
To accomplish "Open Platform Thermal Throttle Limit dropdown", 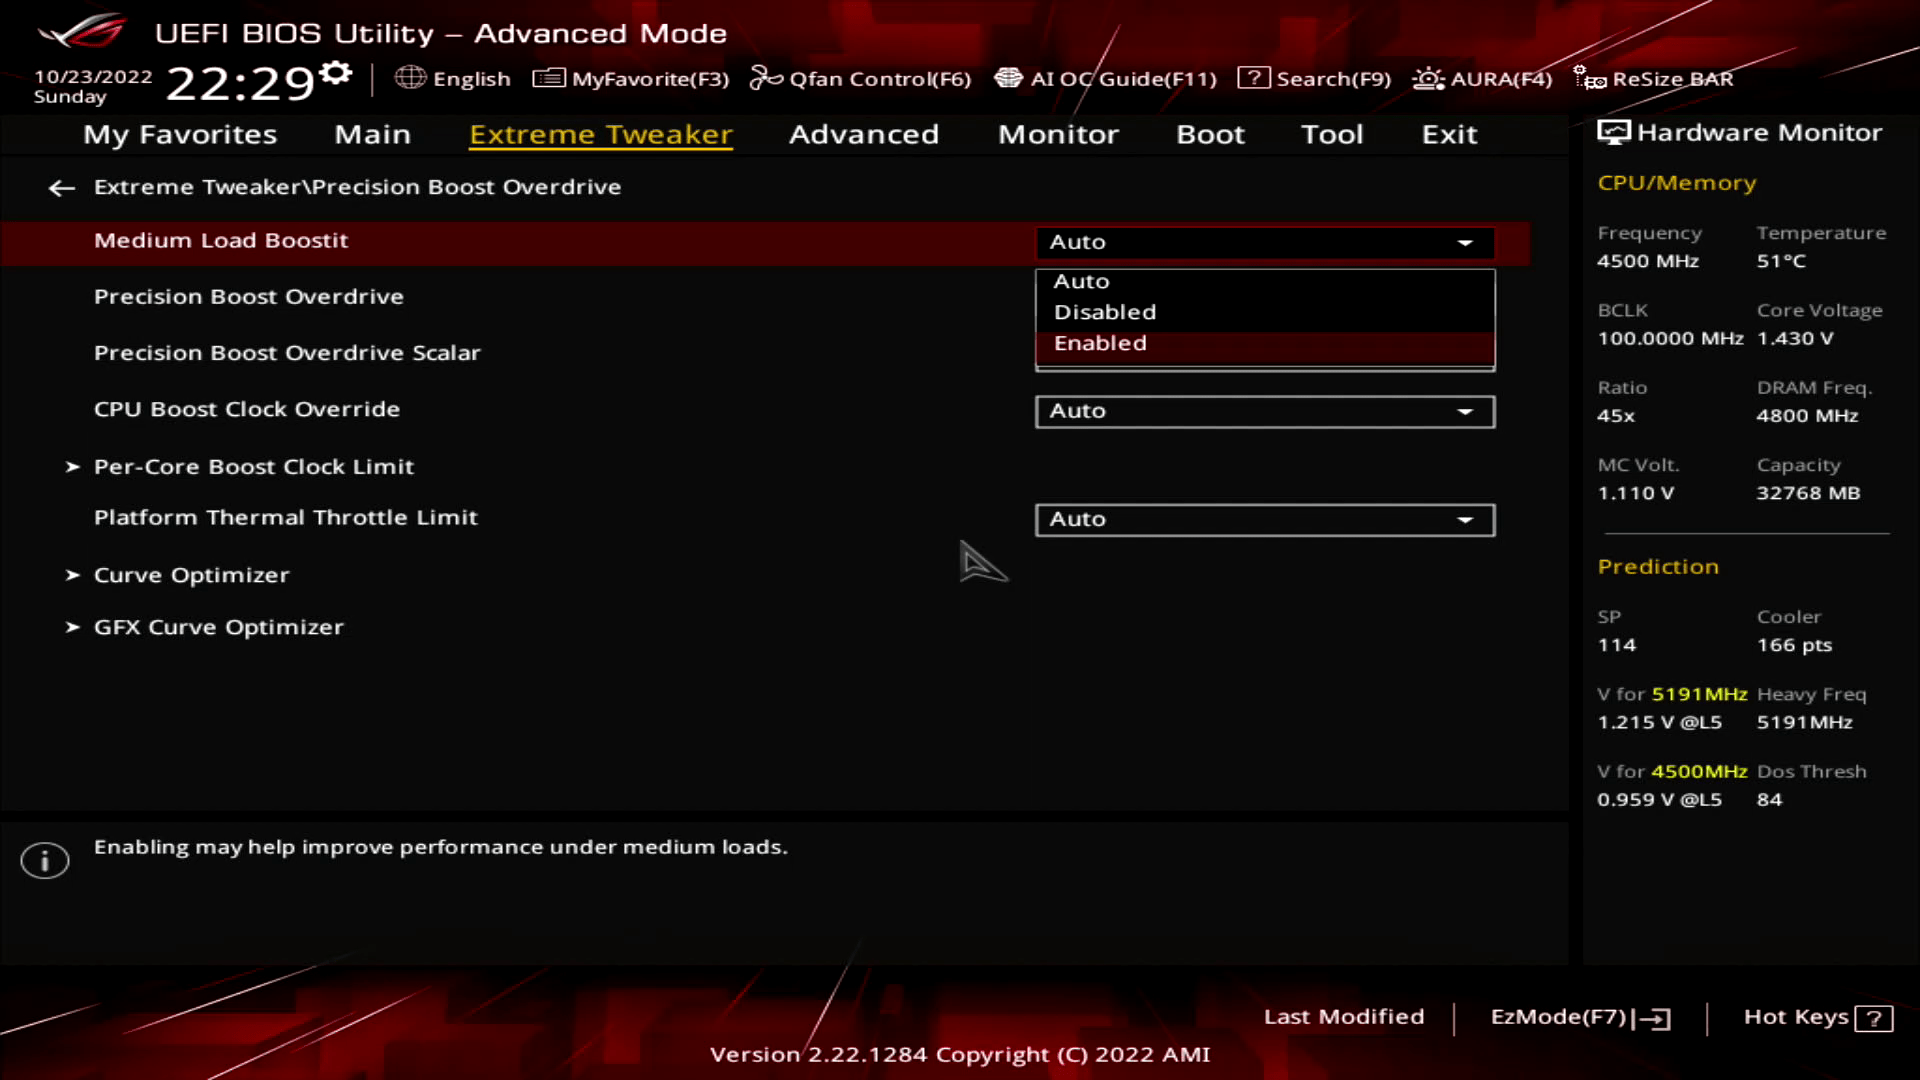I will 1264,519.
